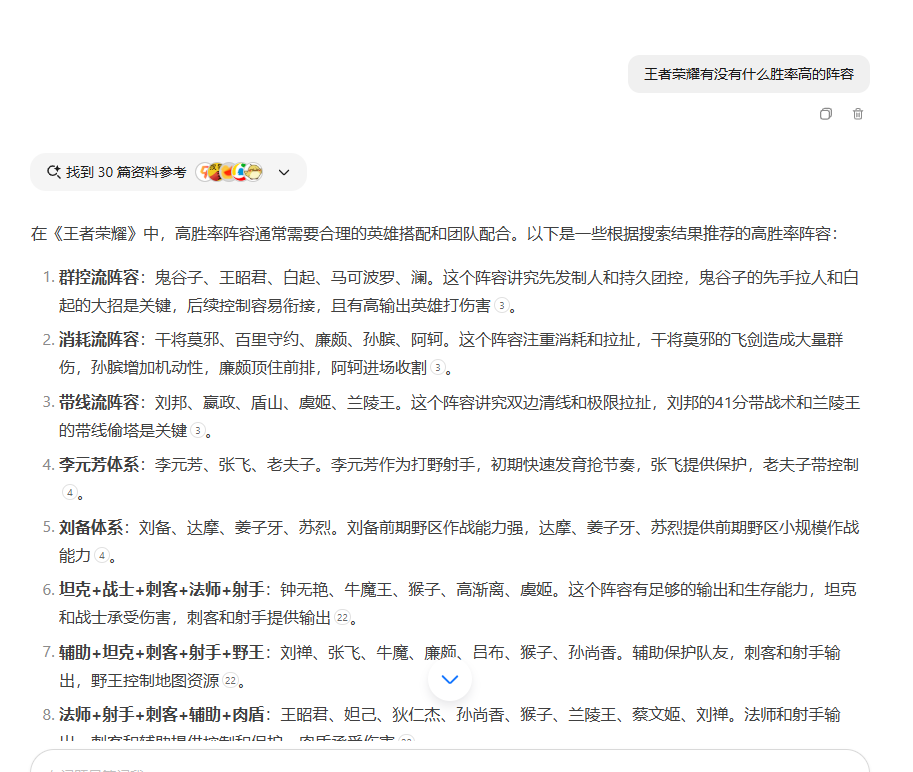Open the stacked source site avatars
Image resolution: width=913 pixels, height=772 pixels.
coord(229,172)
